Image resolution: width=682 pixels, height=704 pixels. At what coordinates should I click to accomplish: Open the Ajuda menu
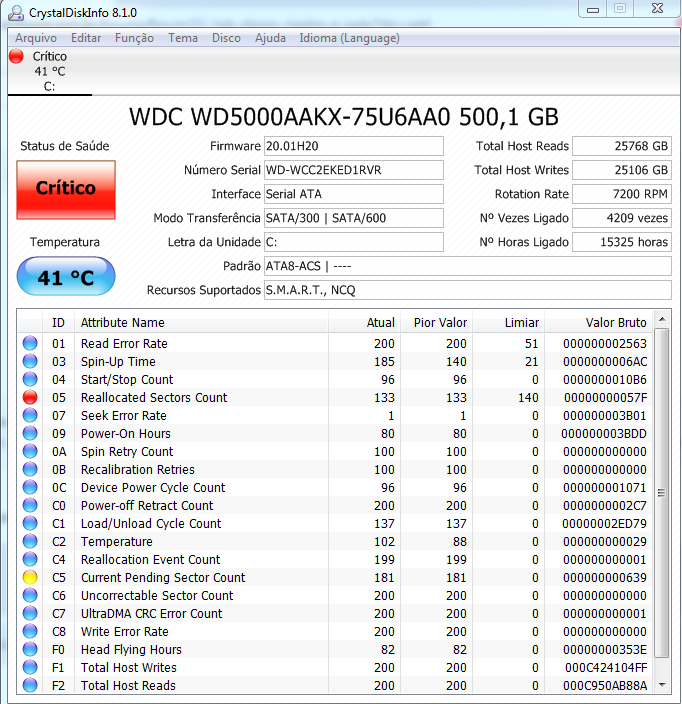270,38
